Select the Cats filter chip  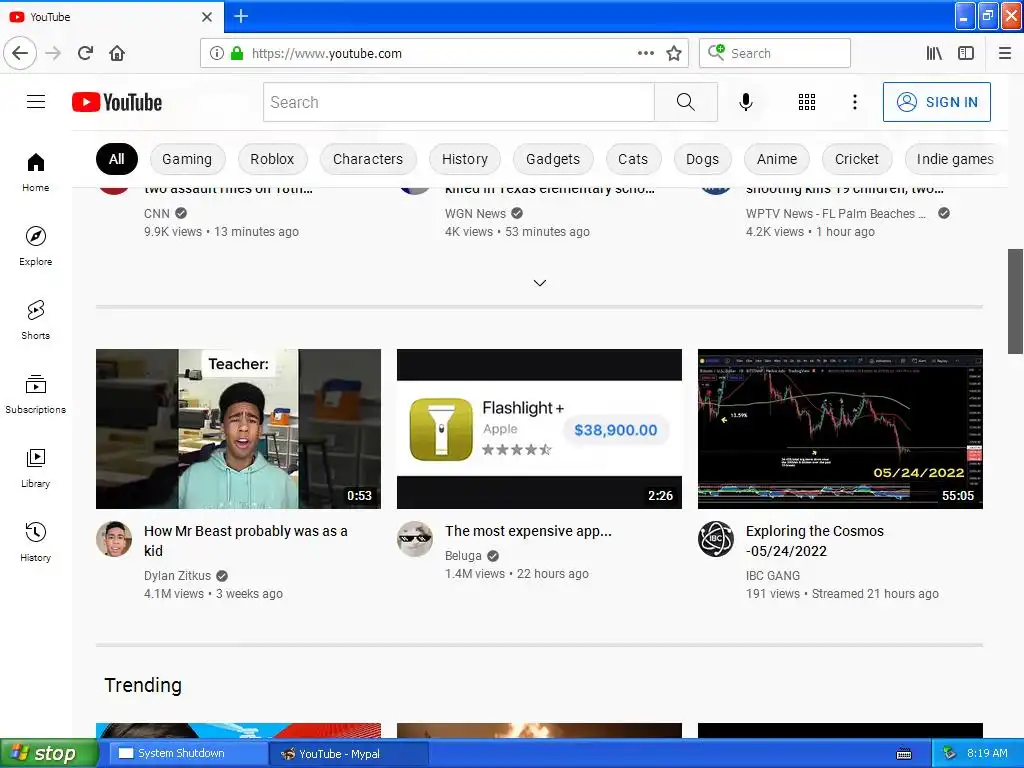(x=633, y=159)
